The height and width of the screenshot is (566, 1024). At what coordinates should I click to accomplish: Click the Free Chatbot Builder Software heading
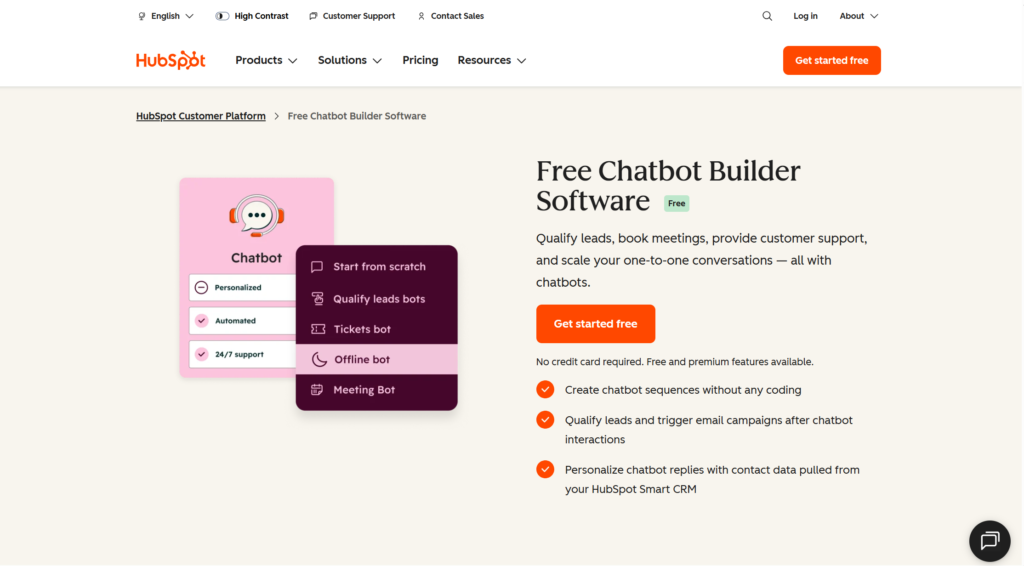[x=668, y=186]
